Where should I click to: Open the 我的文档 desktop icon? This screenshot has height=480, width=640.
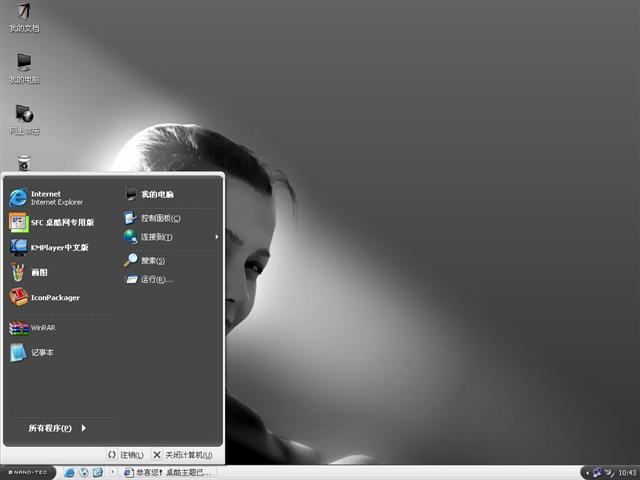pyautogui.click(x=24, y=17)
